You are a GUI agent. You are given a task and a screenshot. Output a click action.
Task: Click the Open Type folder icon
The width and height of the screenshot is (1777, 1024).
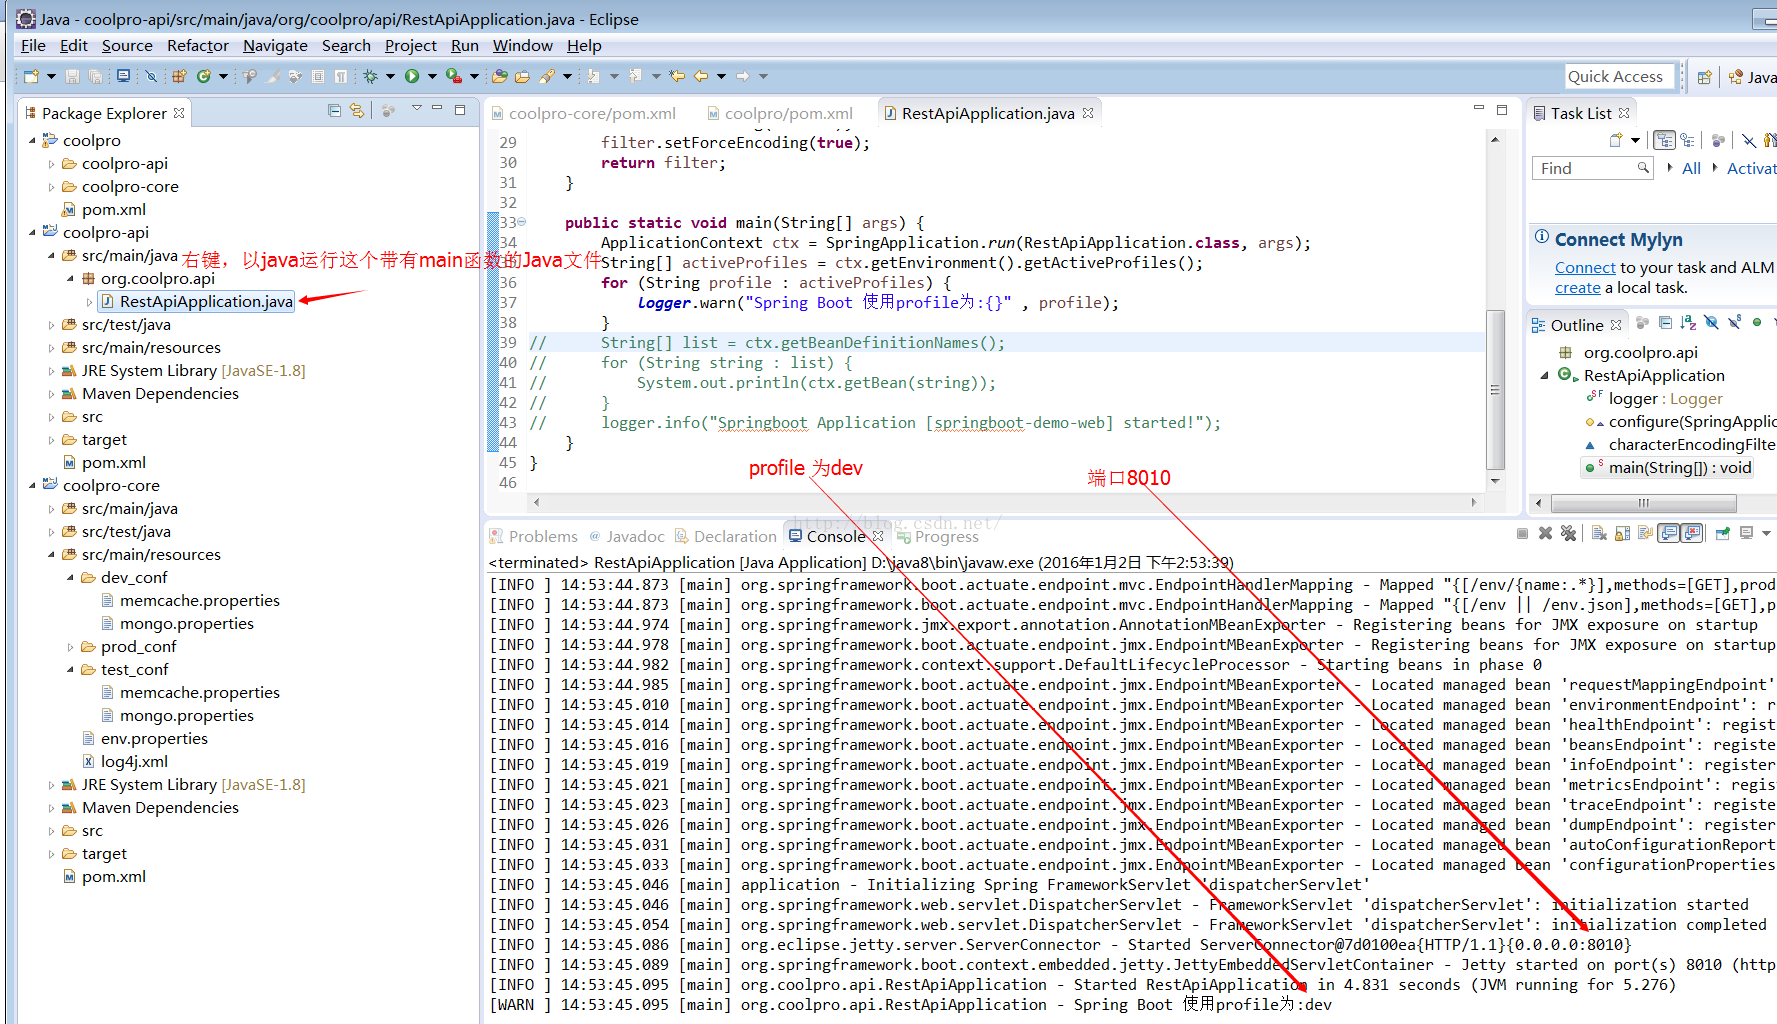coord(500,76)
